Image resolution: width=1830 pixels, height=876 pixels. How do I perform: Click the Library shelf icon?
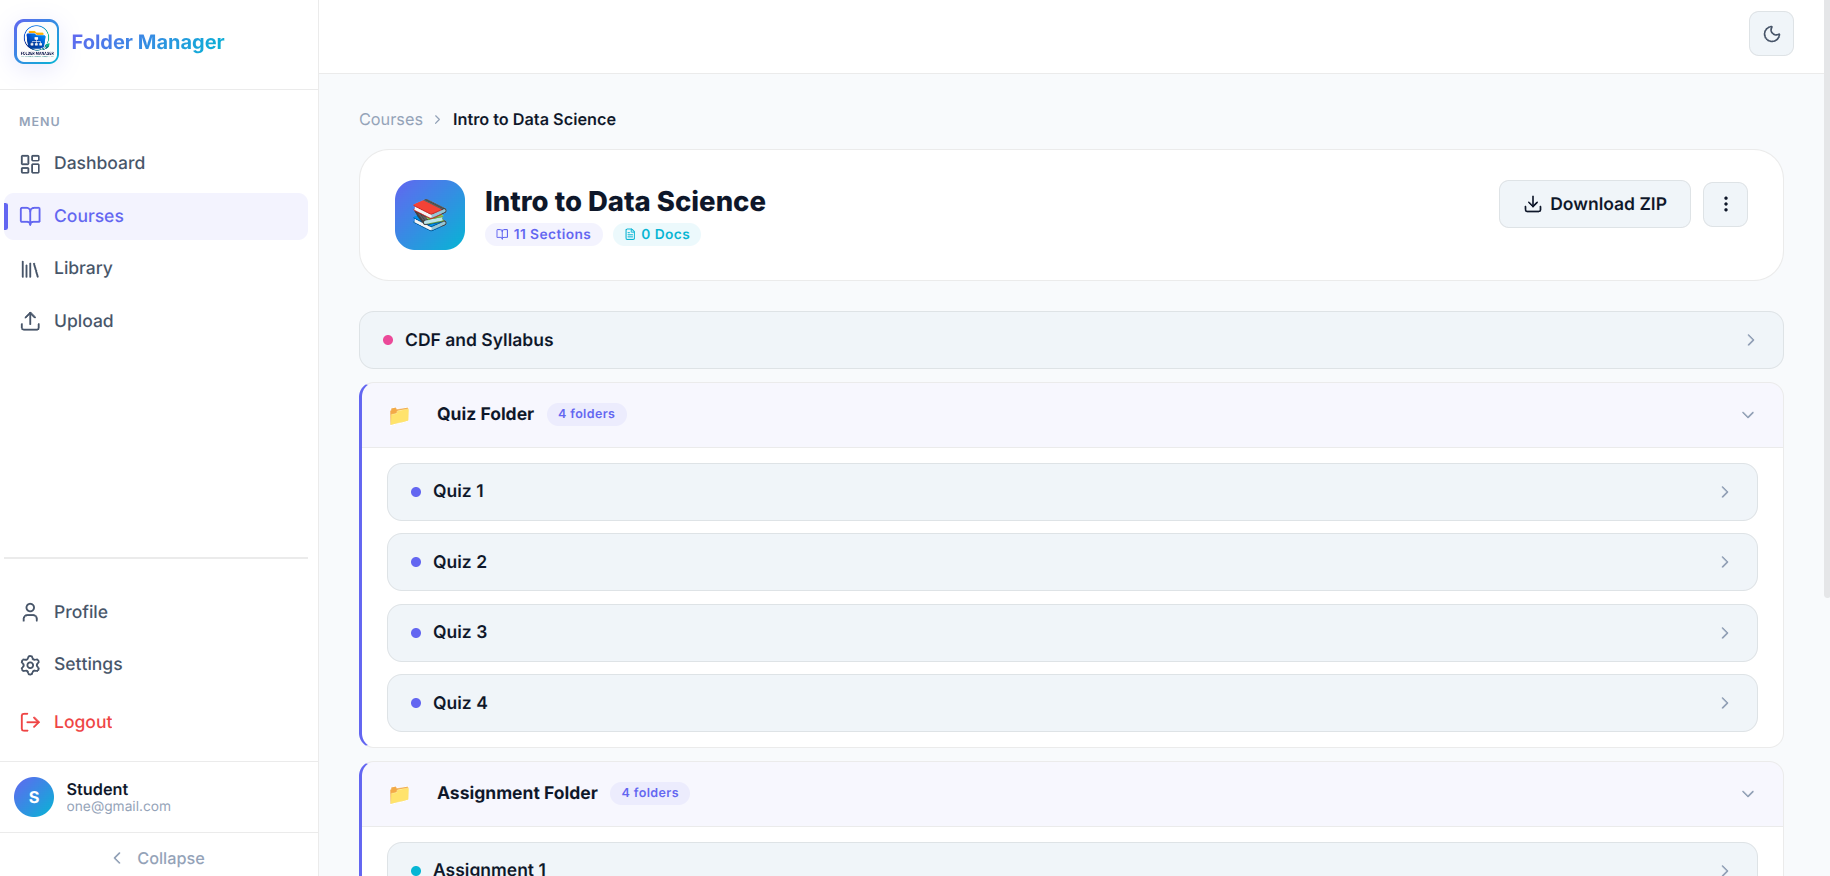(30, 269)
